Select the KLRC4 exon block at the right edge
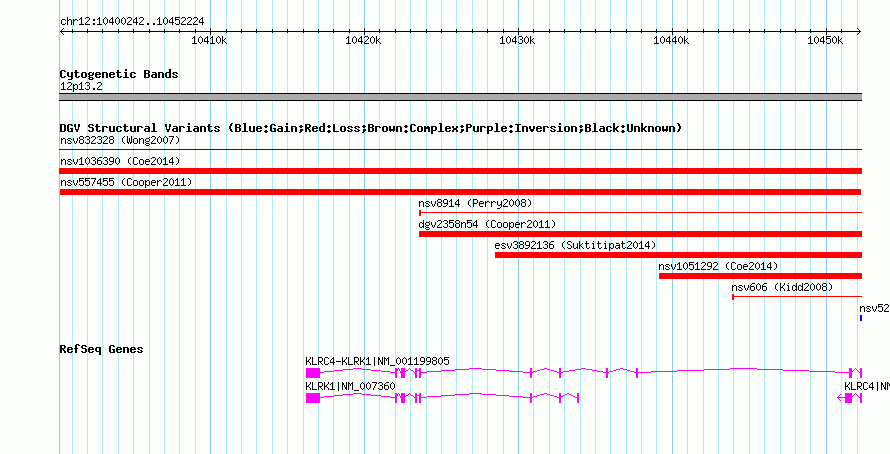This screenshot has width=890, height=454. [x=848, y=398]
